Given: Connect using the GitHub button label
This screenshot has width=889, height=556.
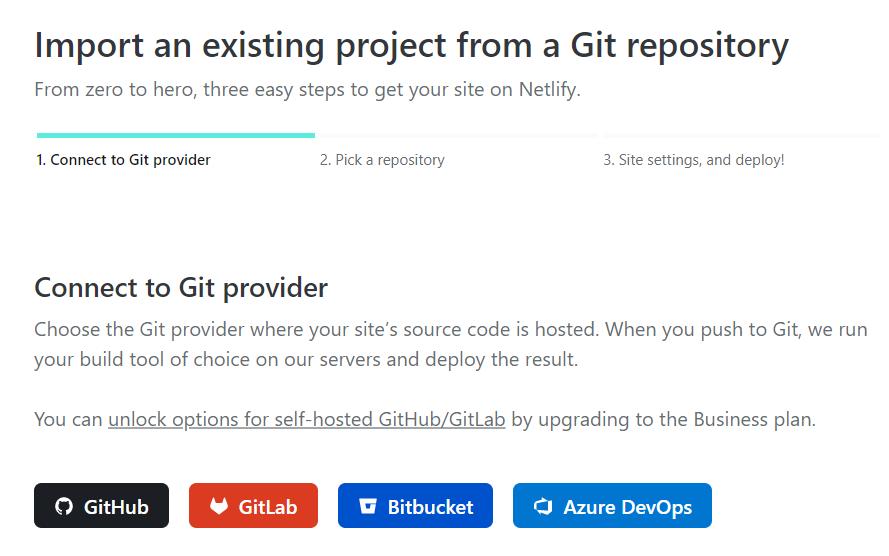Looking at the screenshot, I should (116, 507).
